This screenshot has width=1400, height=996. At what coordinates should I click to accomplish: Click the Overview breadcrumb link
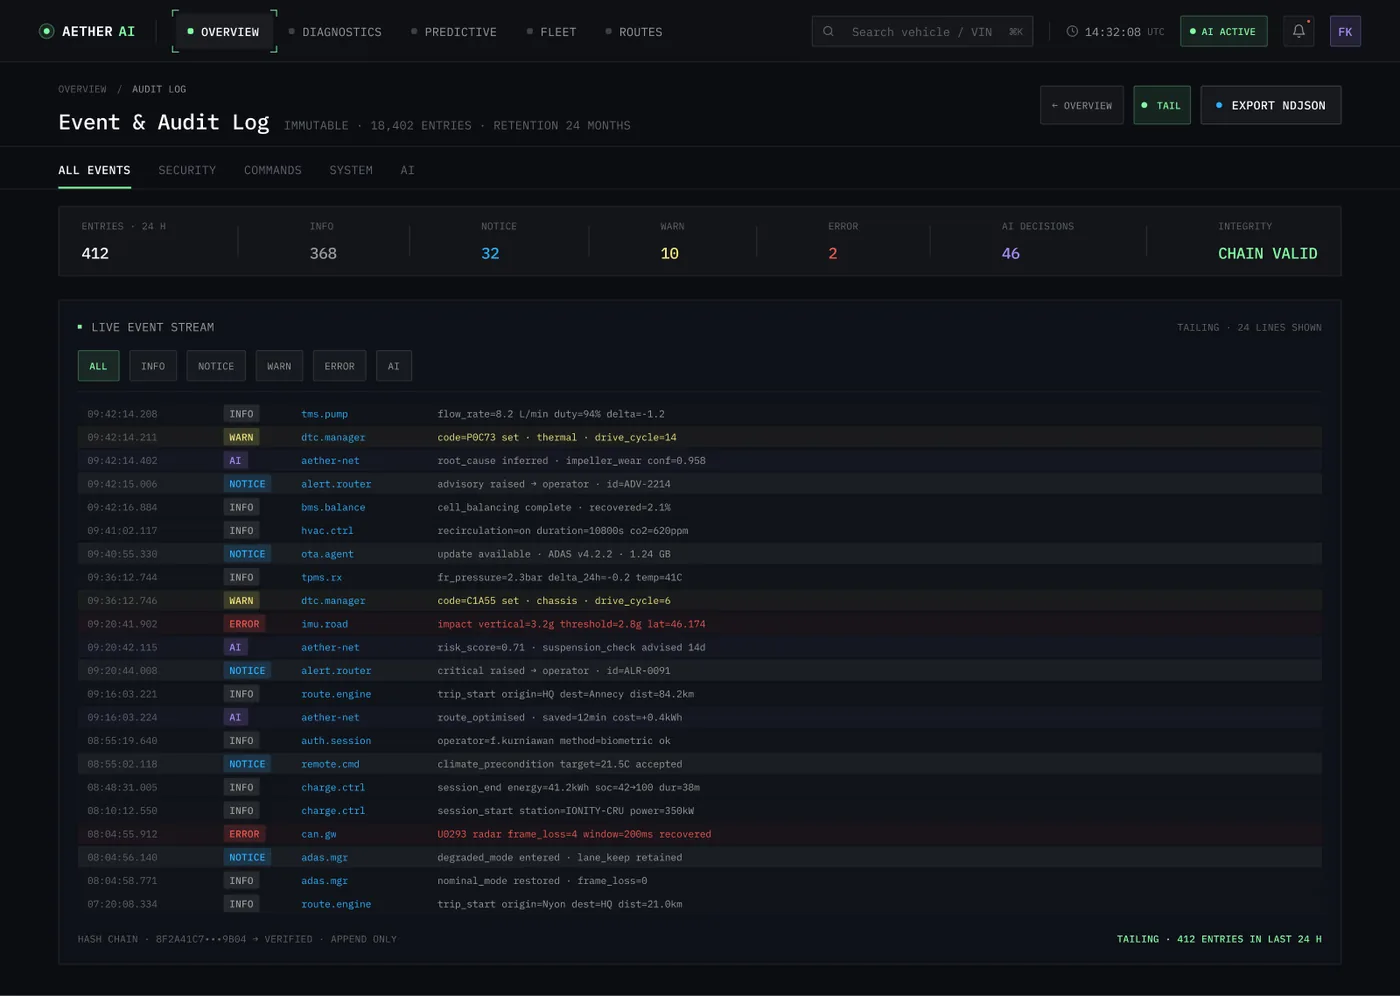coord(82,89)
